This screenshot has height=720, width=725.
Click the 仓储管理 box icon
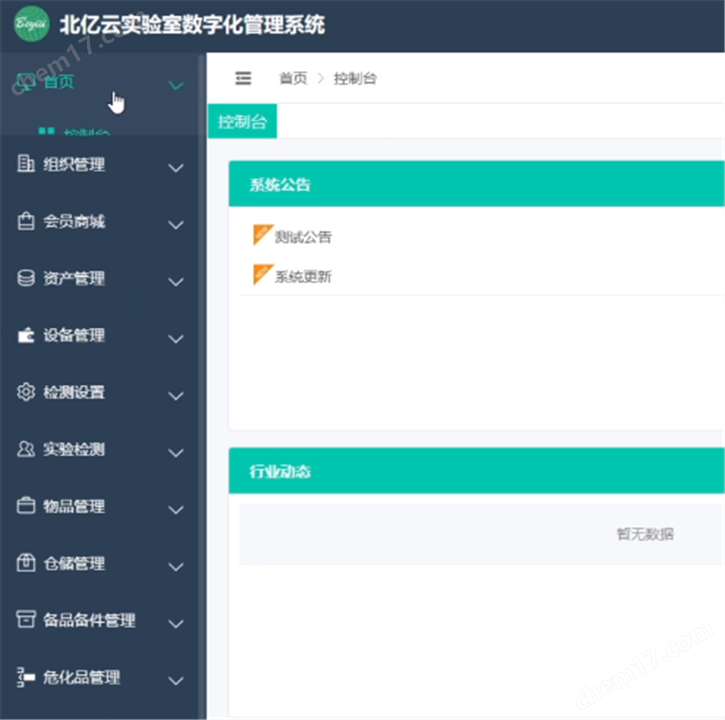(26, 563)
